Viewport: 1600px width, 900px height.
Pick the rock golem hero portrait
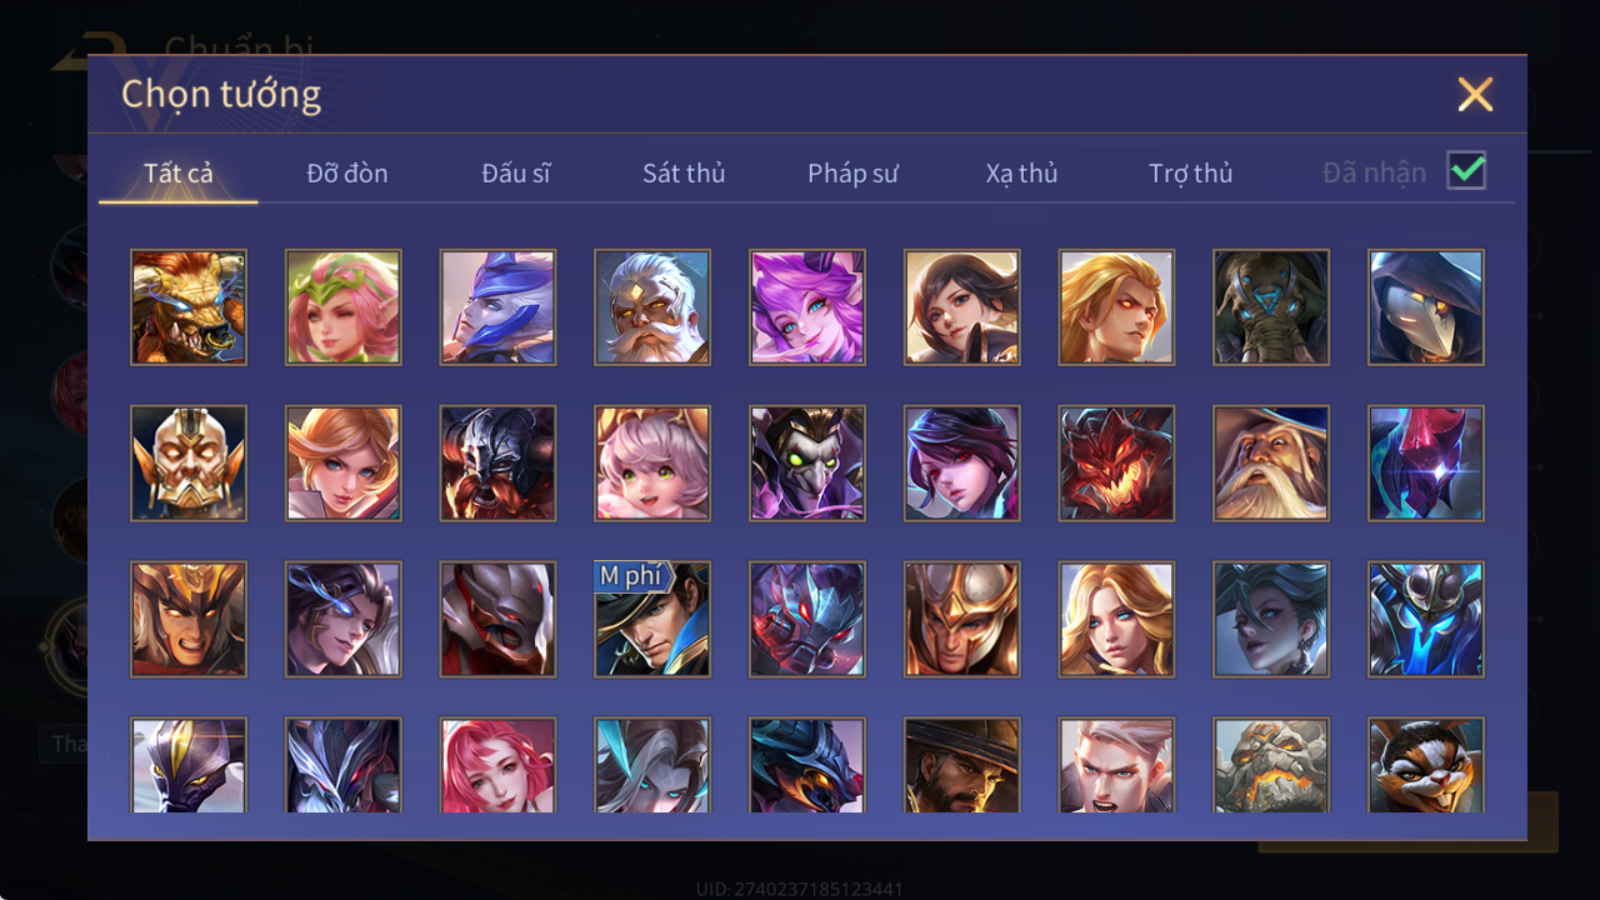pos(1271,765)
